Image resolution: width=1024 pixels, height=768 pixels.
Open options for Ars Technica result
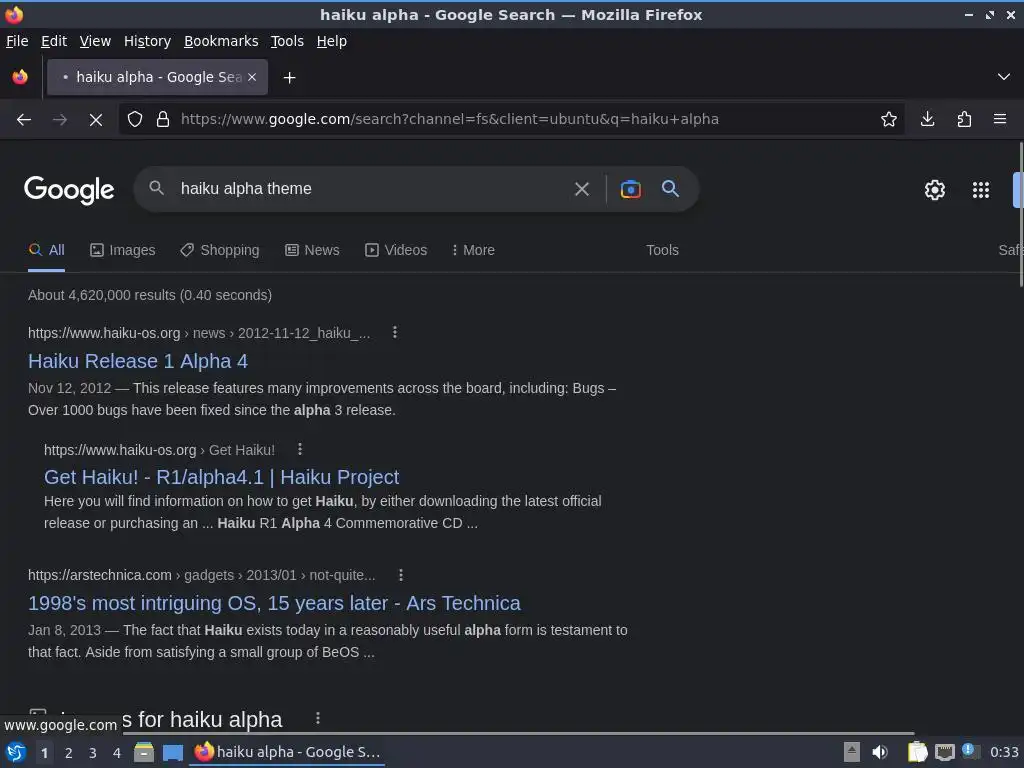pyautogui.click(x=400, y=575)
